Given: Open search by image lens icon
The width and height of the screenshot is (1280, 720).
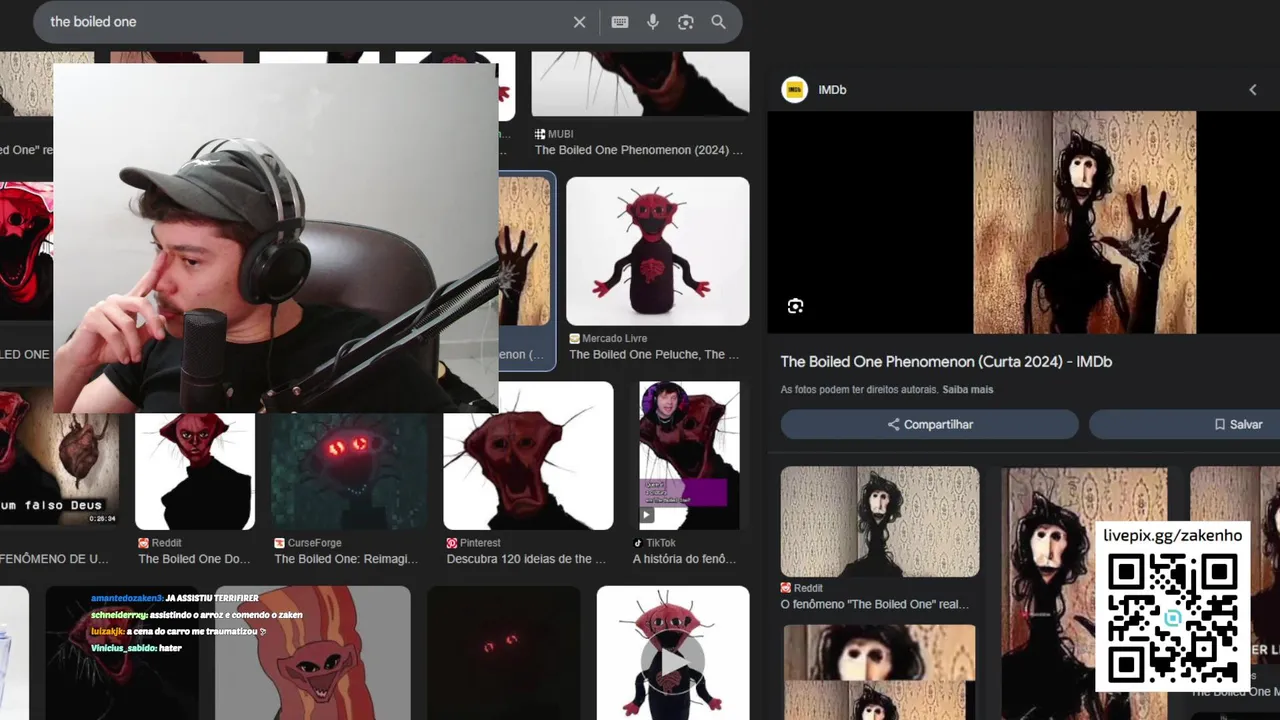Looking at the screenshot, I should tap(686, 22).
